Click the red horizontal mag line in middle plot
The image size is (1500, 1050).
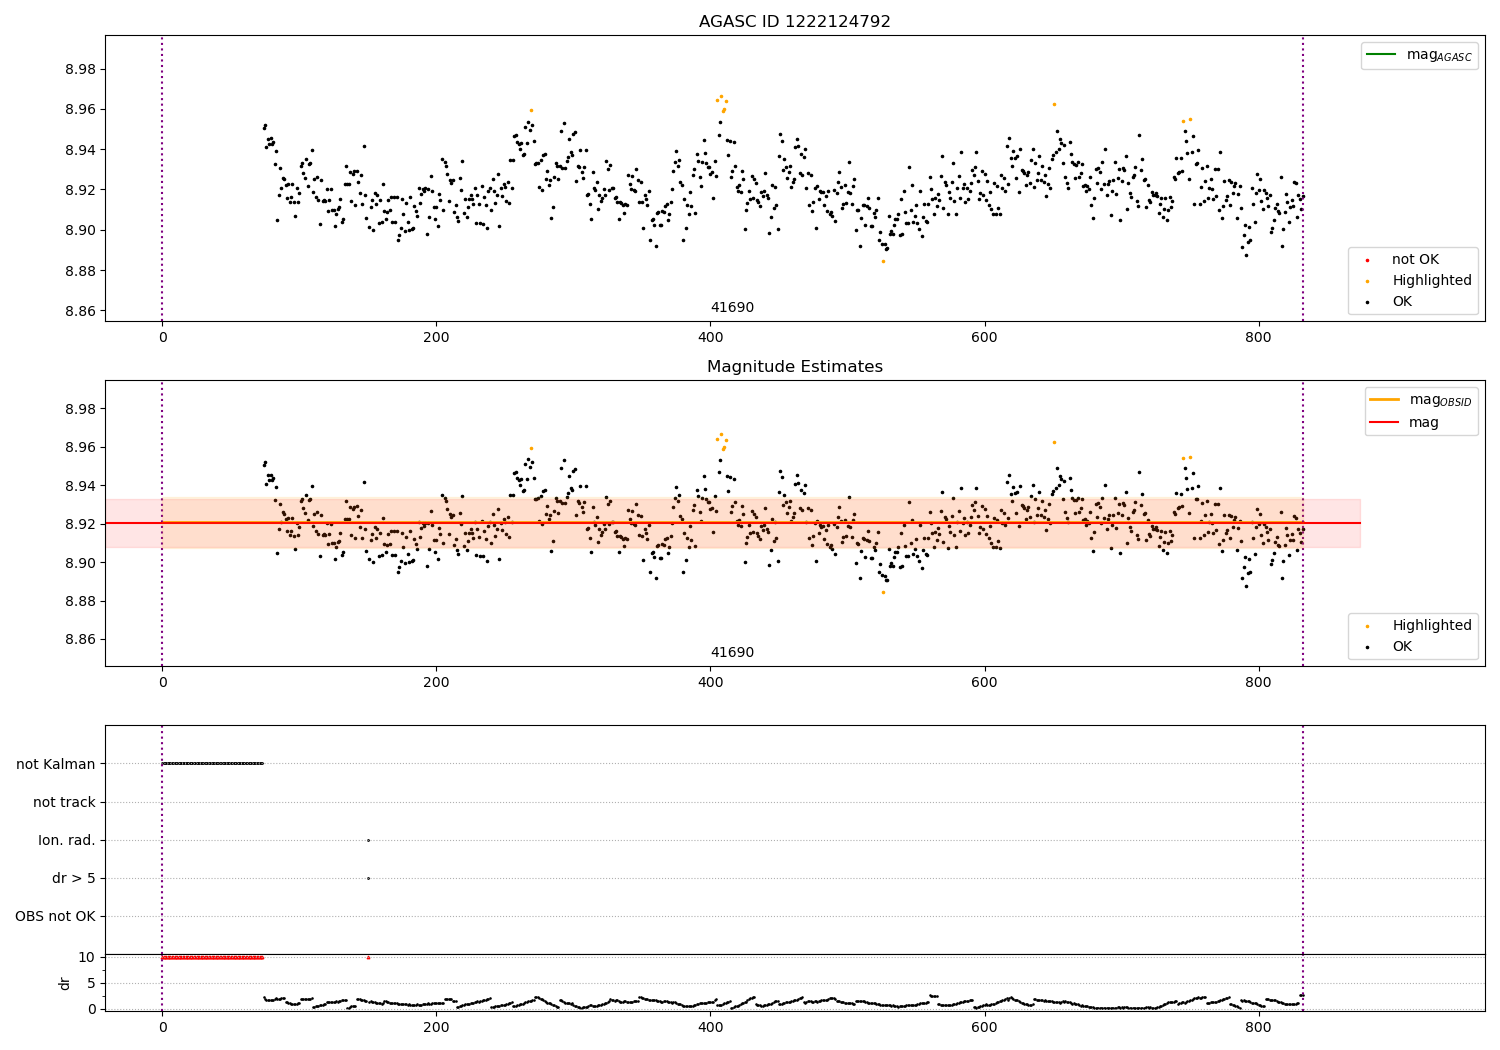(x=733, y=523)
